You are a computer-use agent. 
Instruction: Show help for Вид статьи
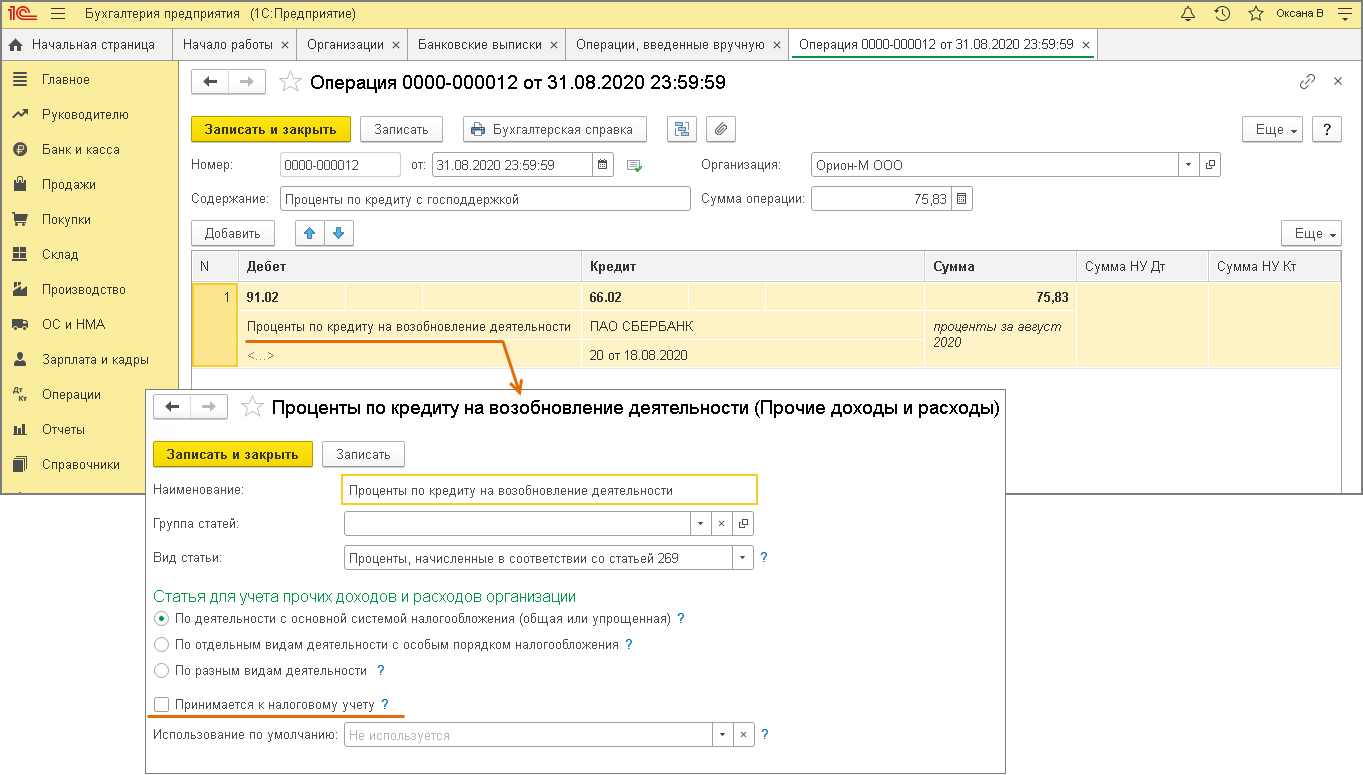(764, 558)
